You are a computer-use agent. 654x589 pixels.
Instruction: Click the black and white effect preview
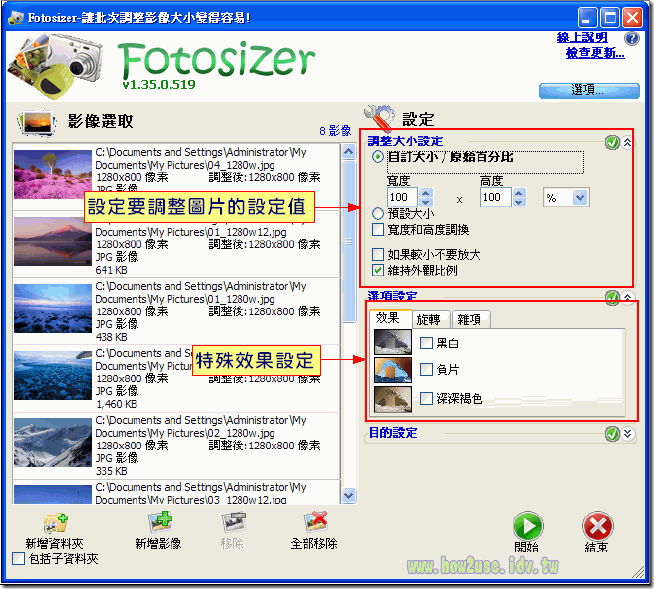coord(392,342)
